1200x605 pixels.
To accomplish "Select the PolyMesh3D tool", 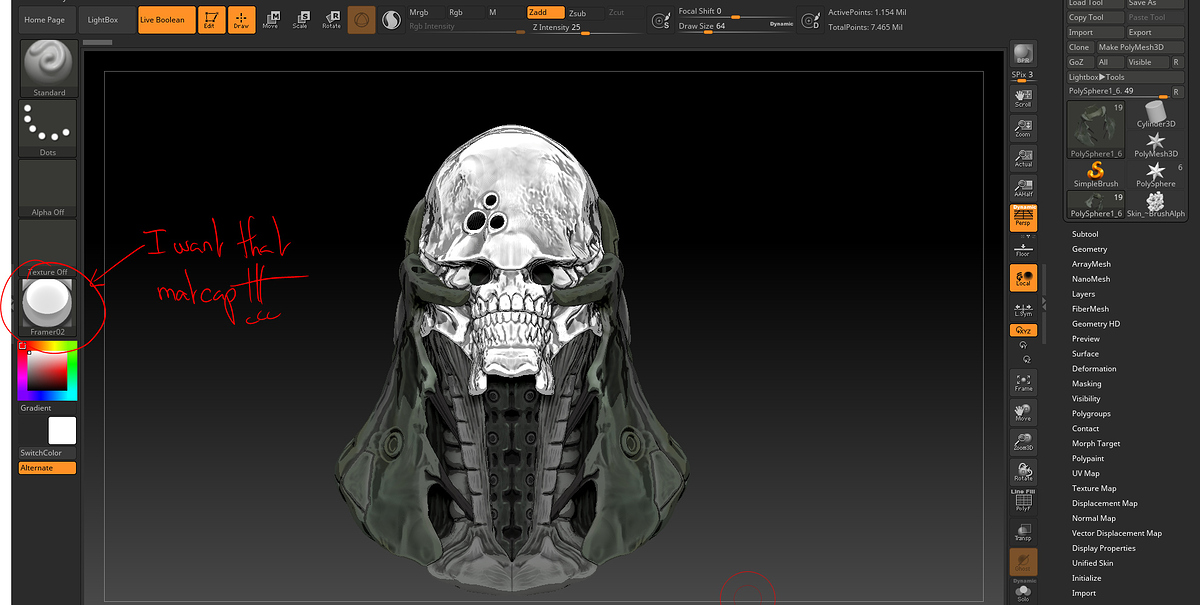I will (x=1157, y=145).
